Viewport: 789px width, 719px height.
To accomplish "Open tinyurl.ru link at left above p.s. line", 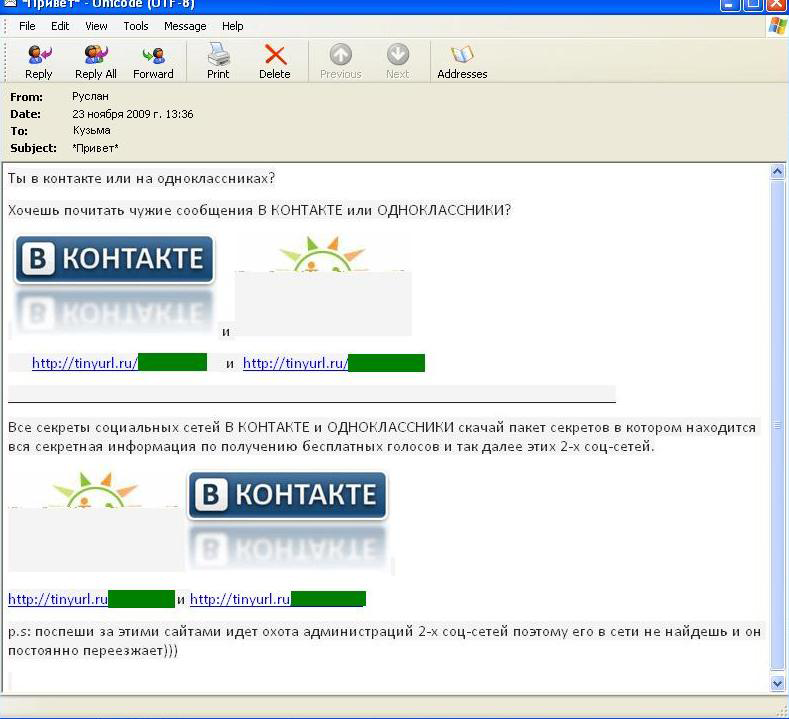I will click(91, 599).
